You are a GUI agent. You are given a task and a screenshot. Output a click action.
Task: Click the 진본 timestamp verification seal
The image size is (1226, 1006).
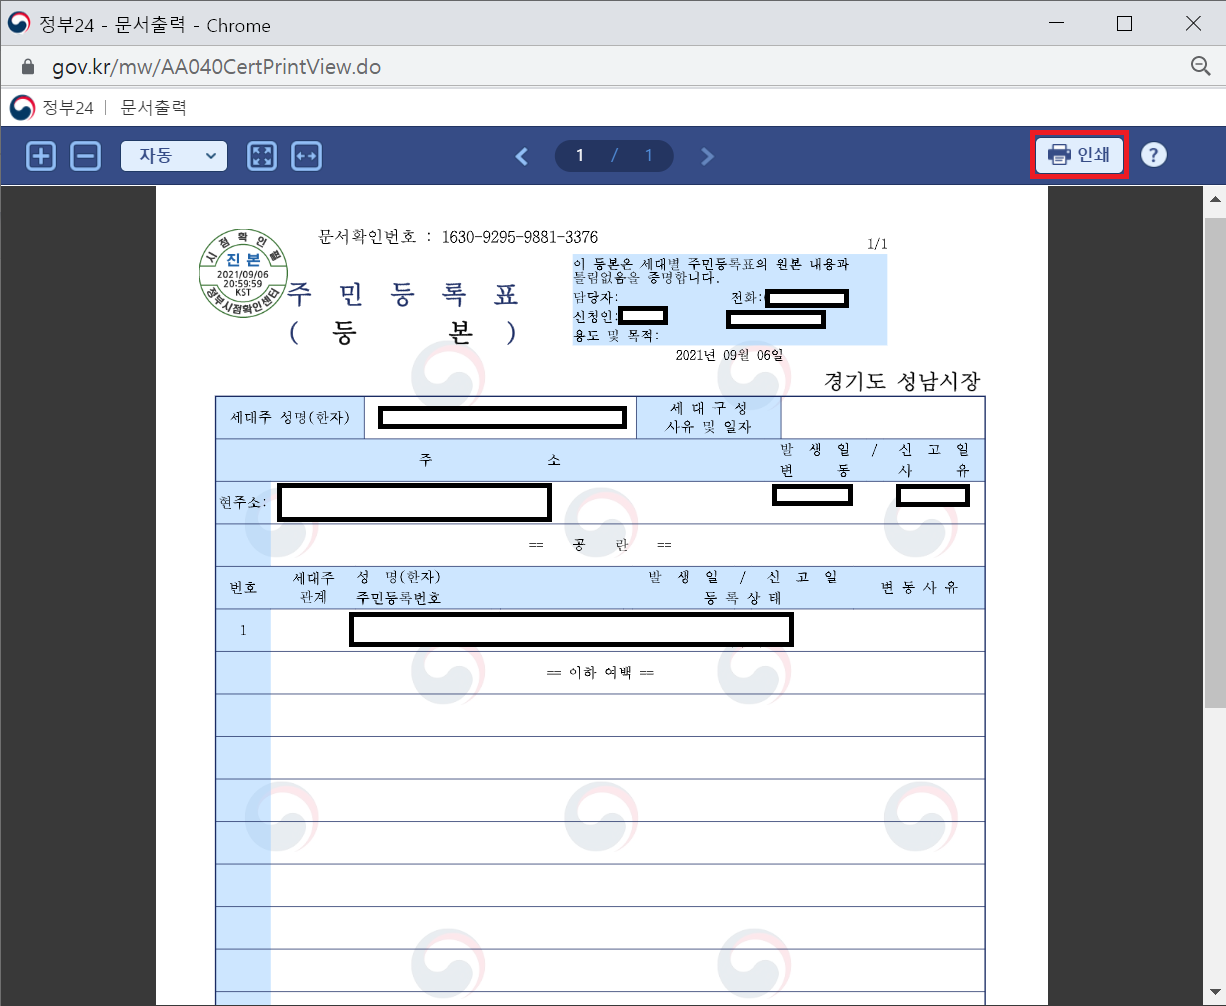(x=244, y=272)
